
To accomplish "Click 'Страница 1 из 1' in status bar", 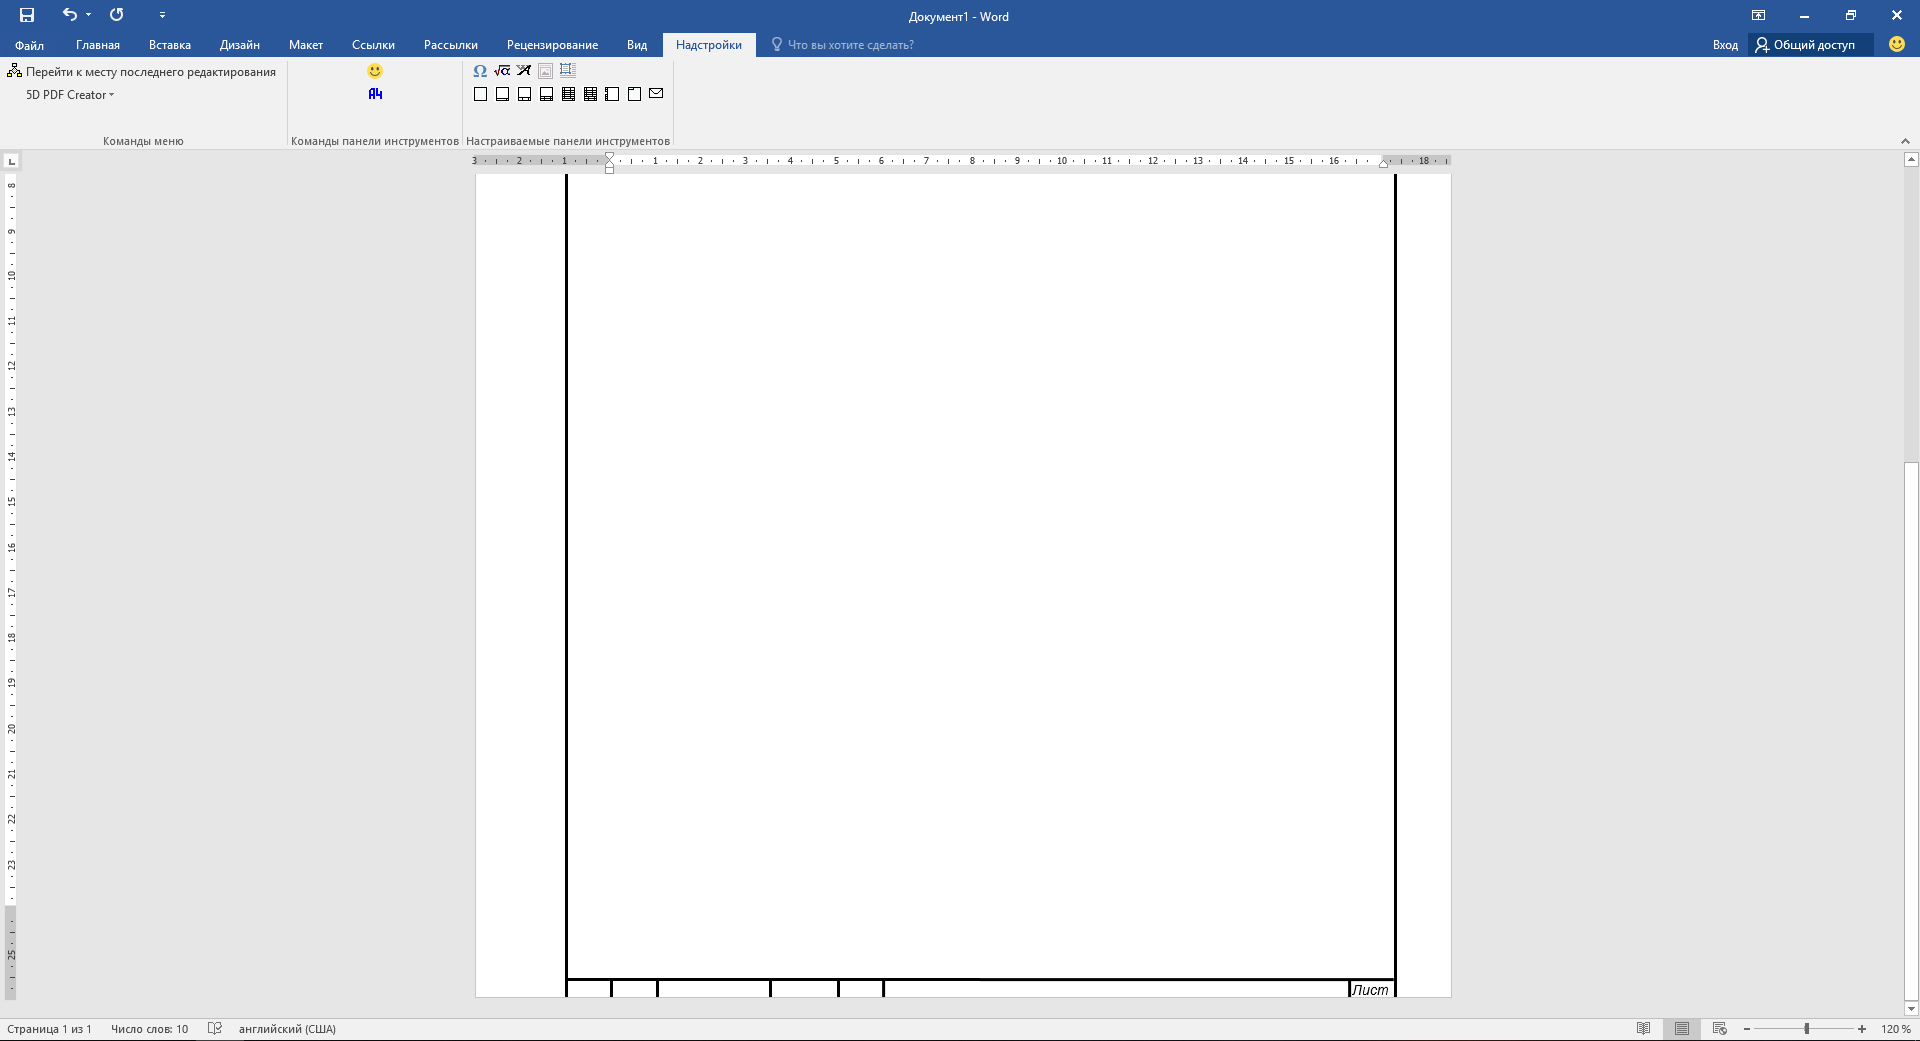I will (49, 1029).
